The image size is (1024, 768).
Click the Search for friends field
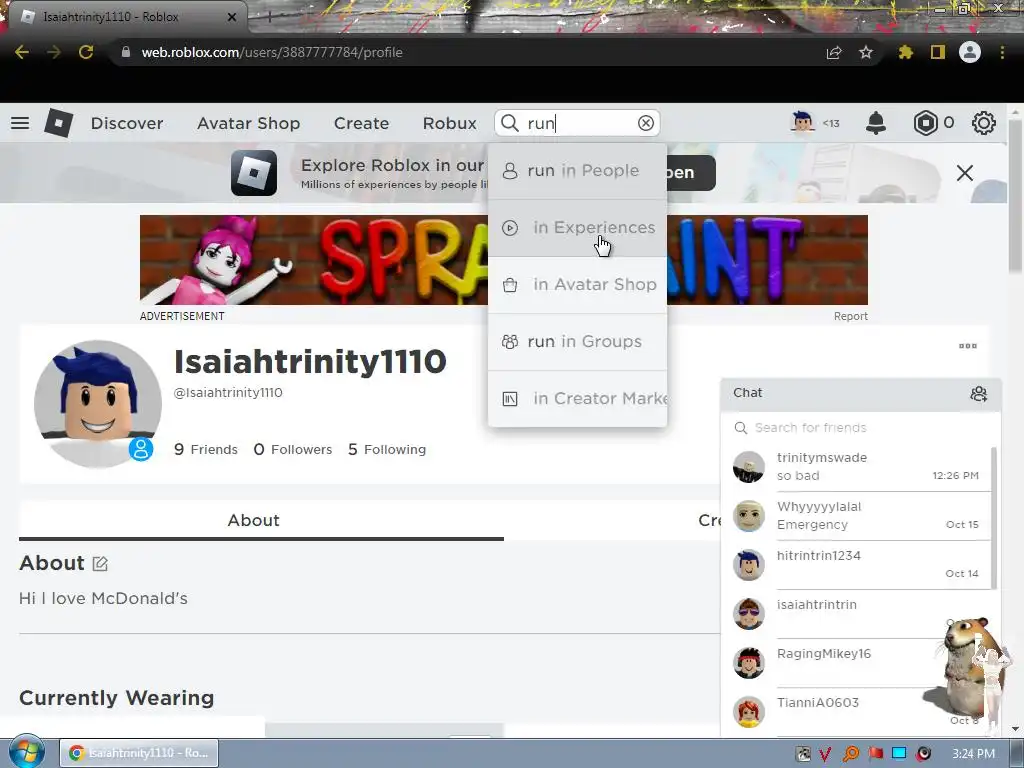[x=861, y=428]
